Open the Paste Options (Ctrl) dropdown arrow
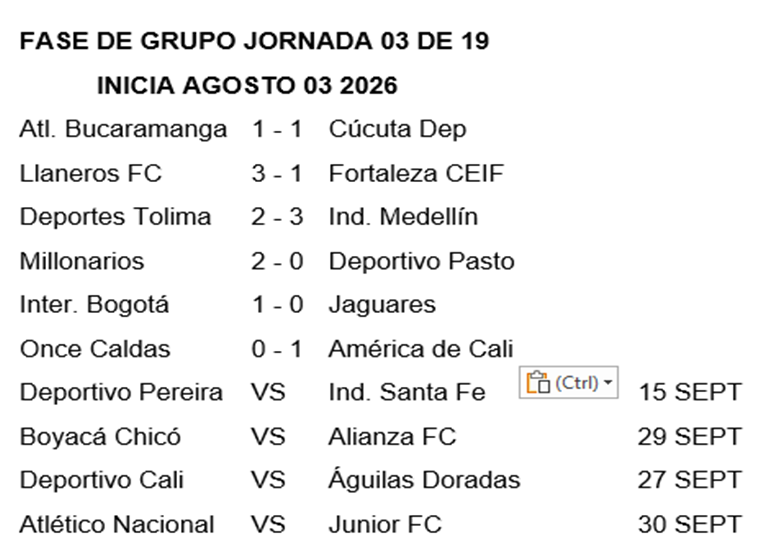 pyautogui.click(x=608, y=382)
